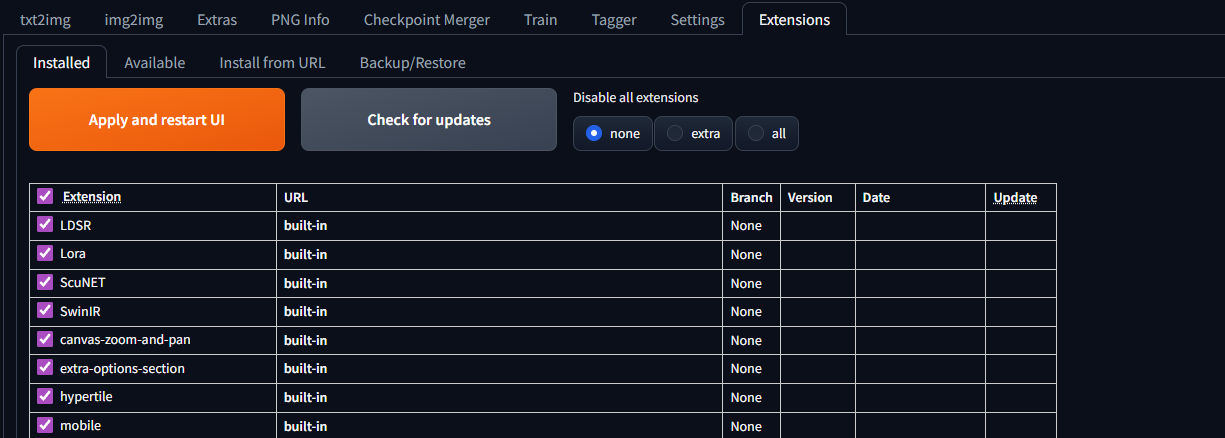
Task: Switch to the Available extensions sub-tab
Action: coord(155,62)
